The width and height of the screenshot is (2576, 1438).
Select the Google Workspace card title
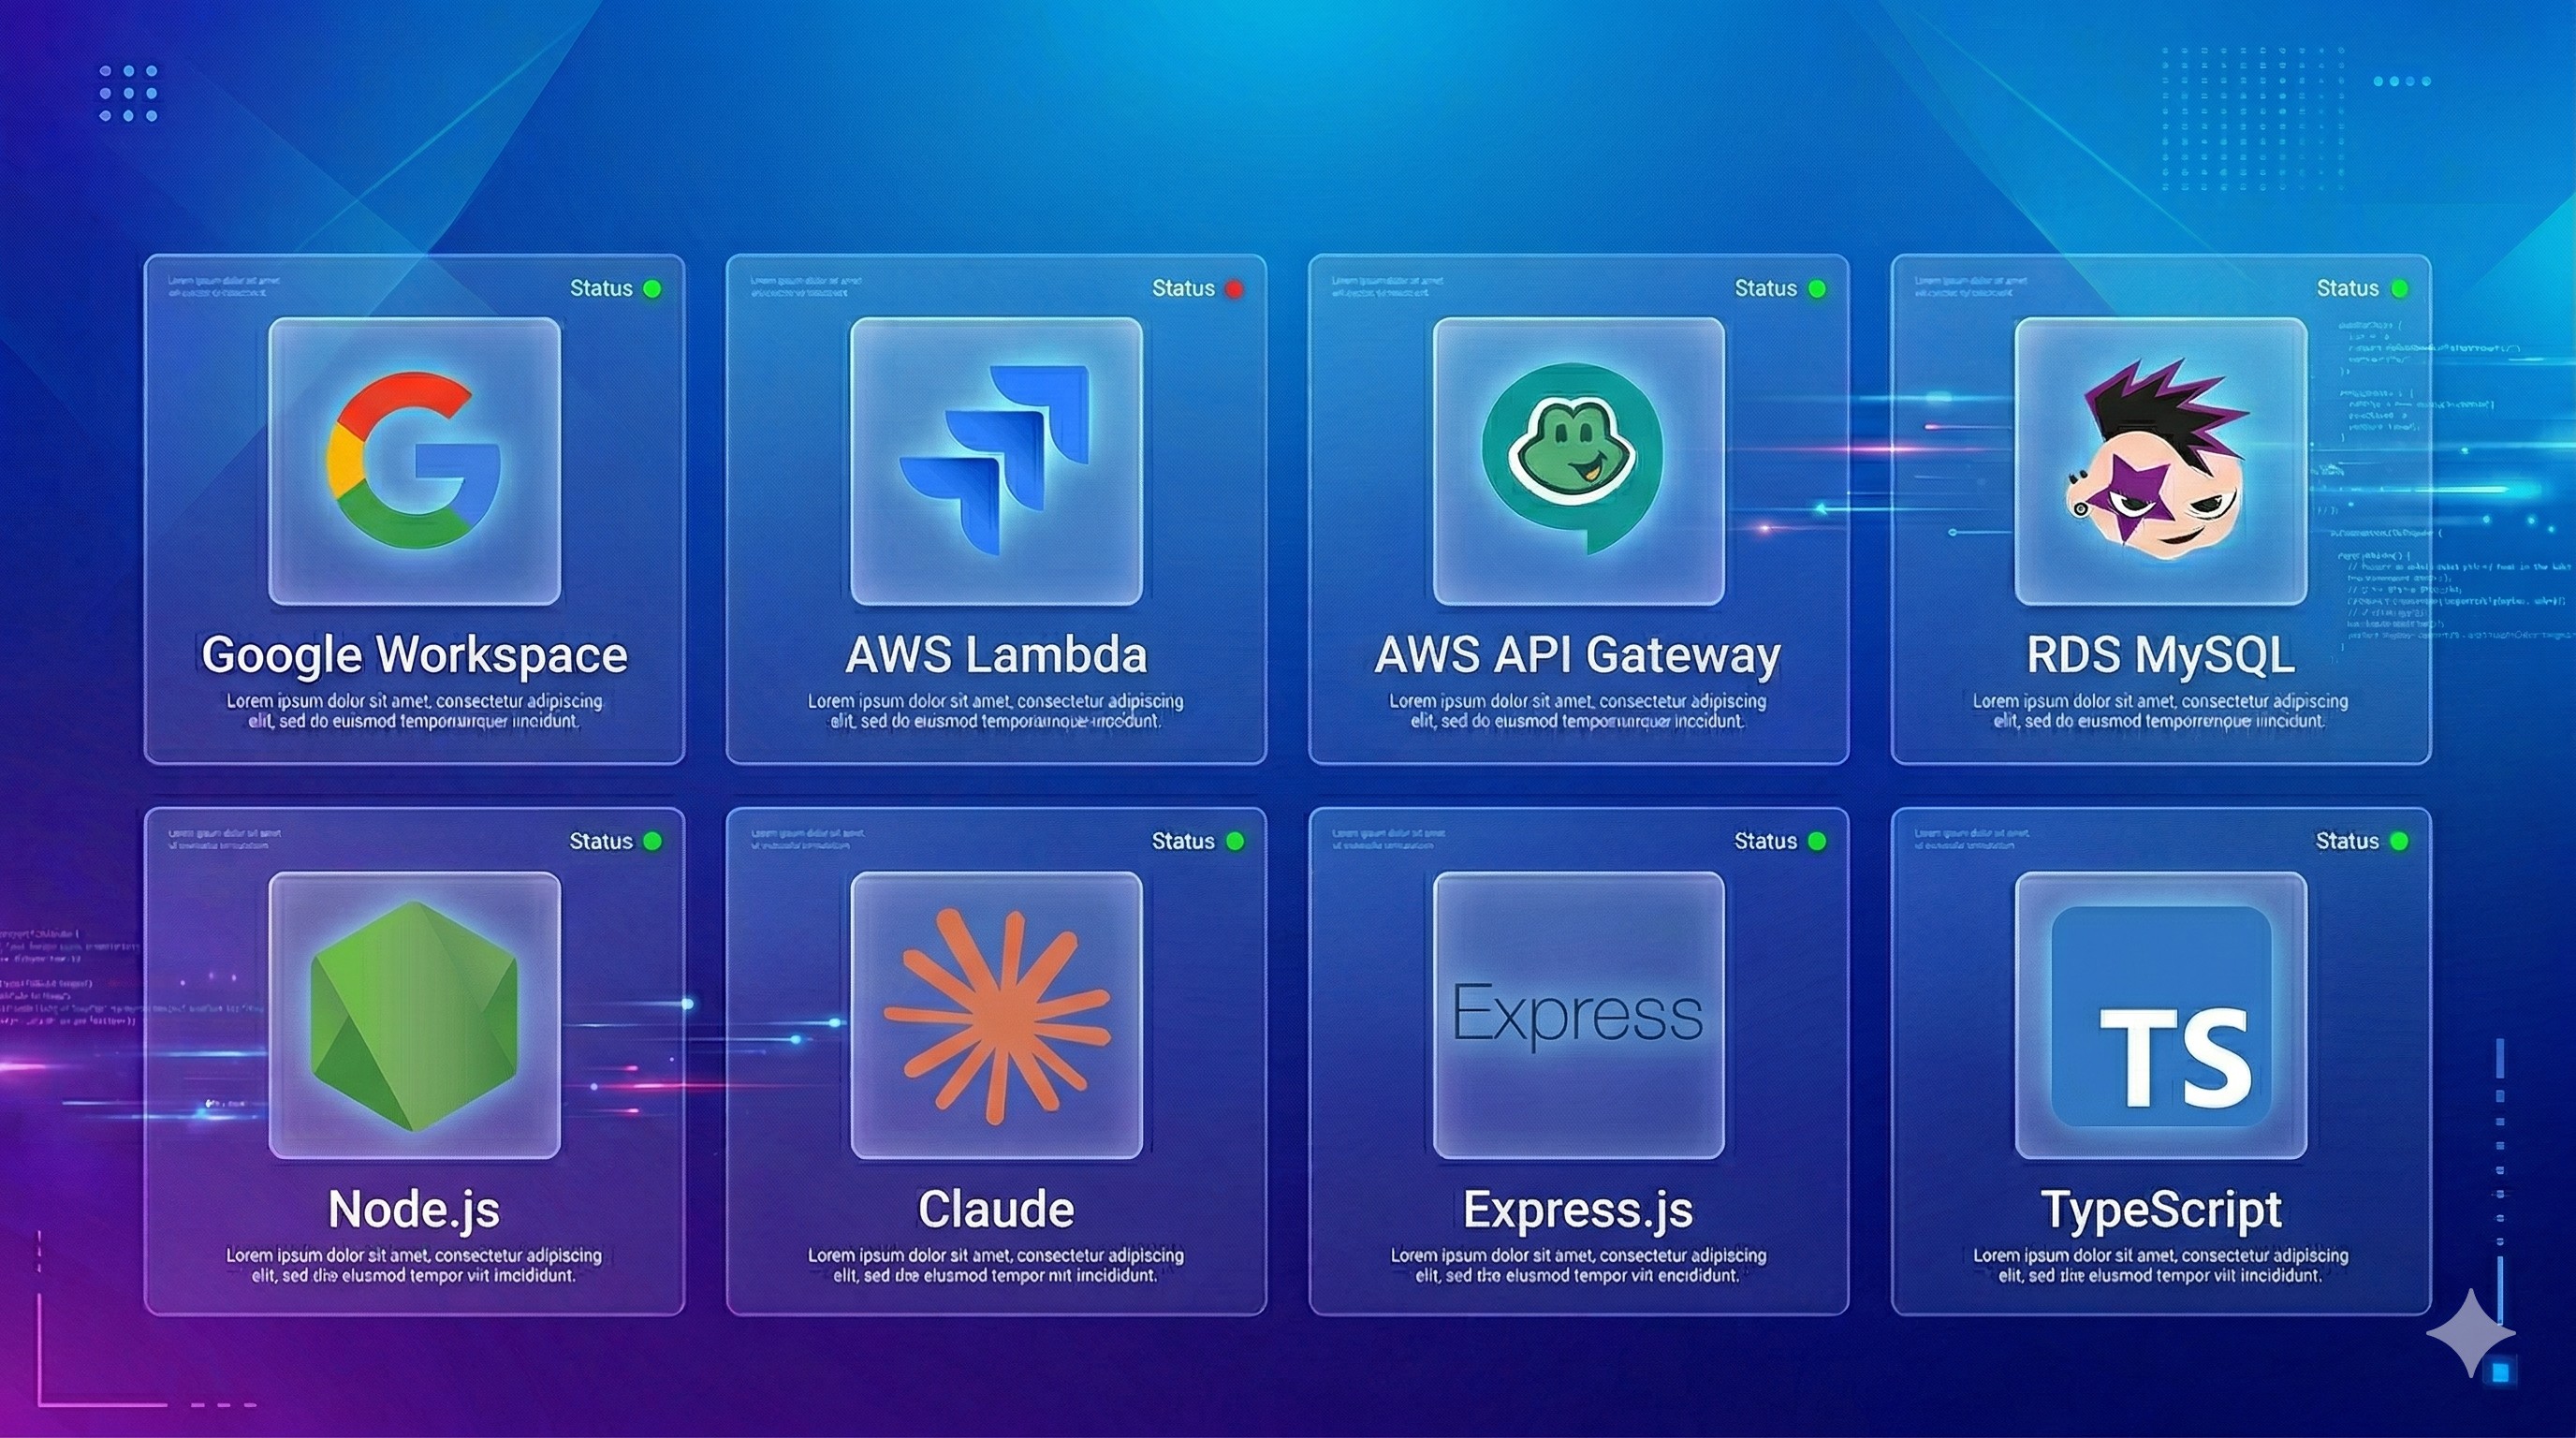coord(412,655)
